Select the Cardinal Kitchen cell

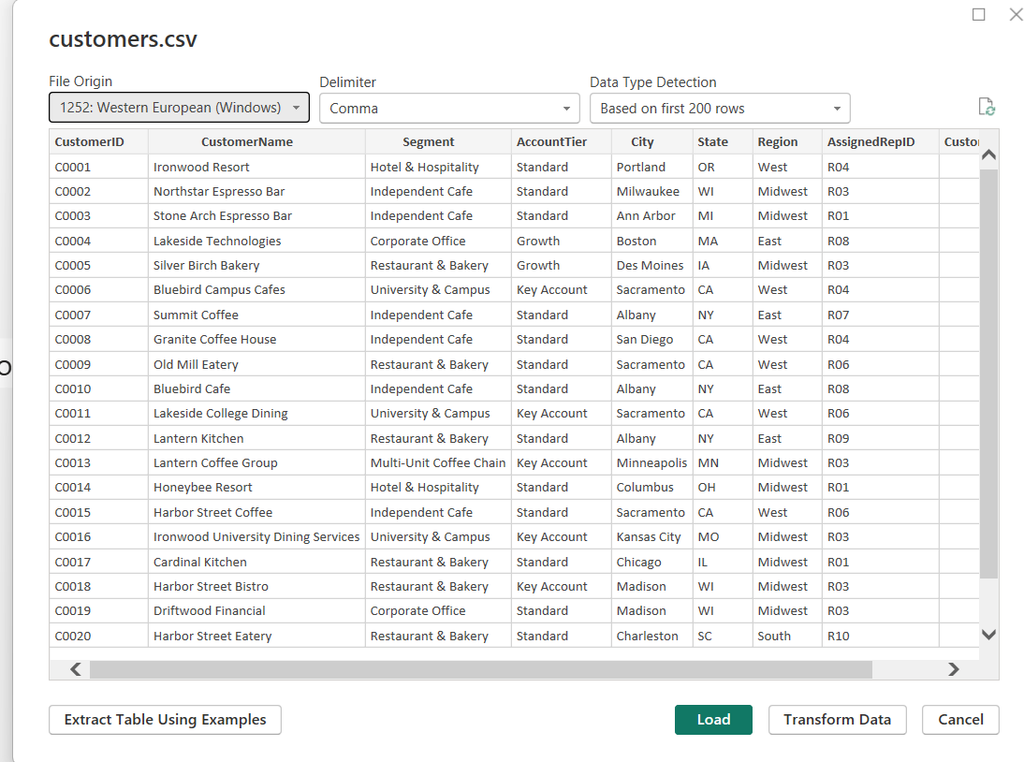257,562
